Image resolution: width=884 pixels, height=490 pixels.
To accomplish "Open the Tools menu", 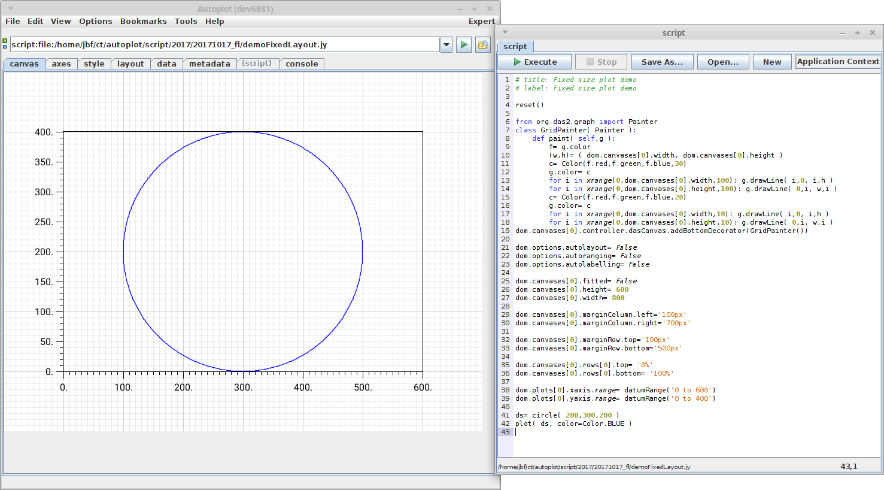I will point(186,21).
